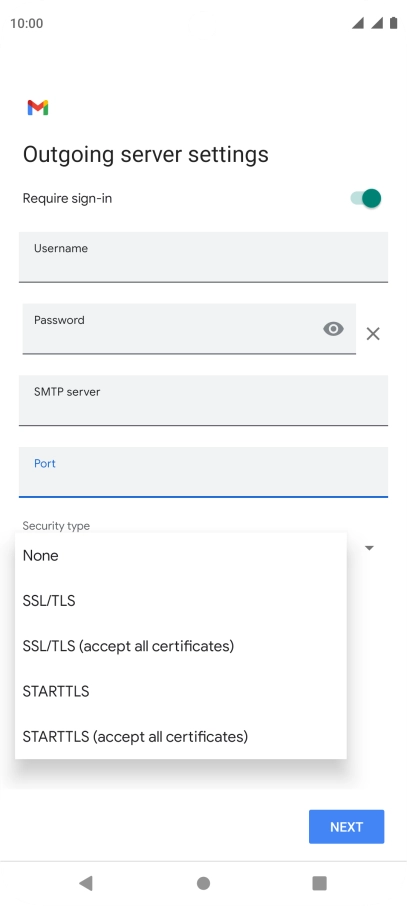Click the Gmail logo icon

(x=38, y=107)
